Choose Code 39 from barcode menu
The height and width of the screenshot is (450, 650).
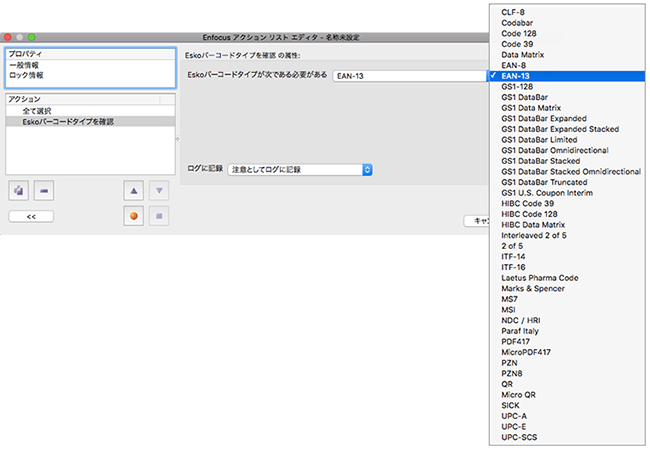567,44
